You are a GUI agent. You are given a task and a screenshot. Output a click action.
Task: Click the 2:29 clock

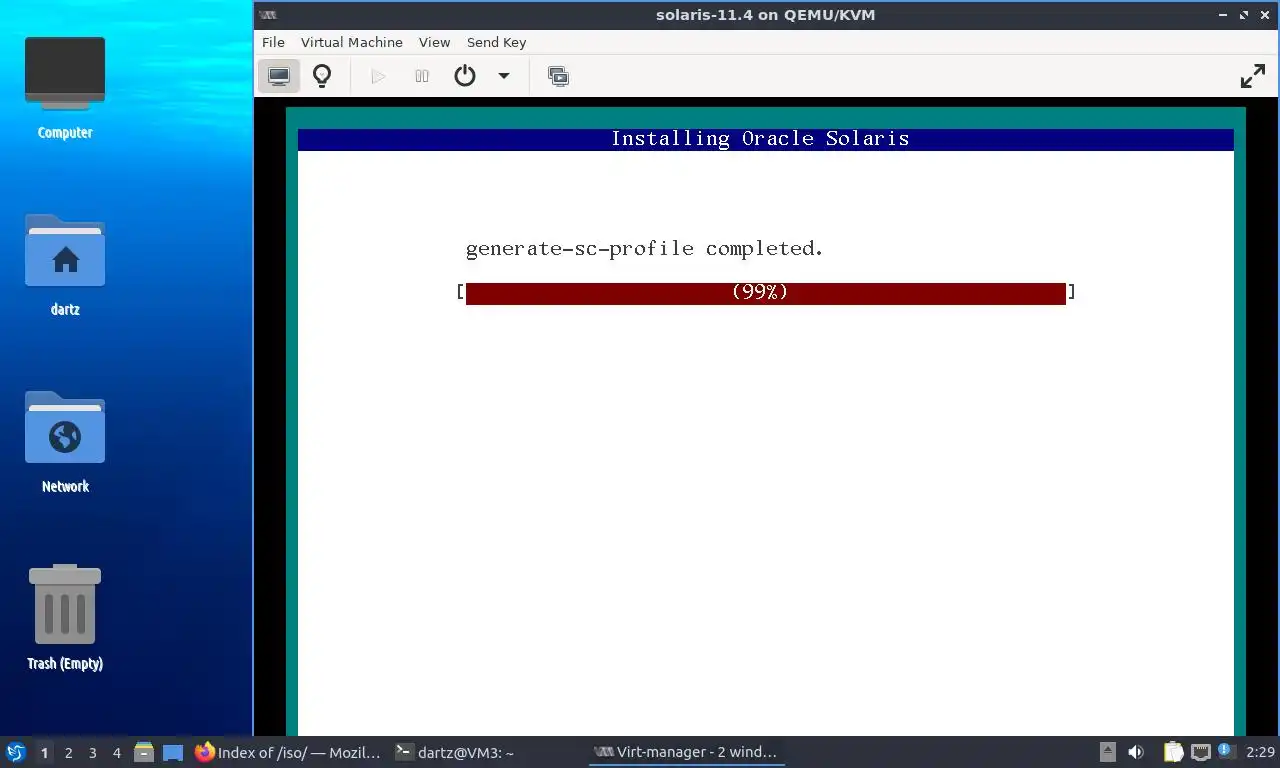[1260, 752]
